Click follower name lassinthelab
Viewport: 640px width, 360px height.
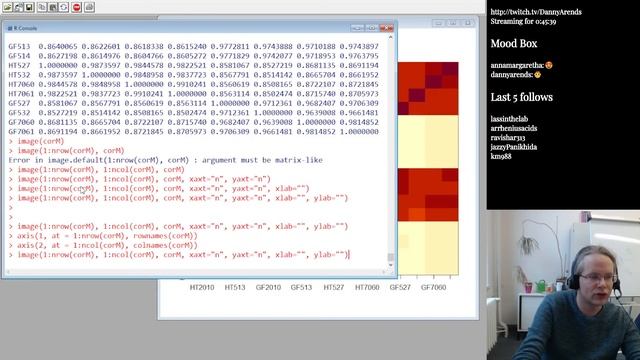tap(509, 119)
